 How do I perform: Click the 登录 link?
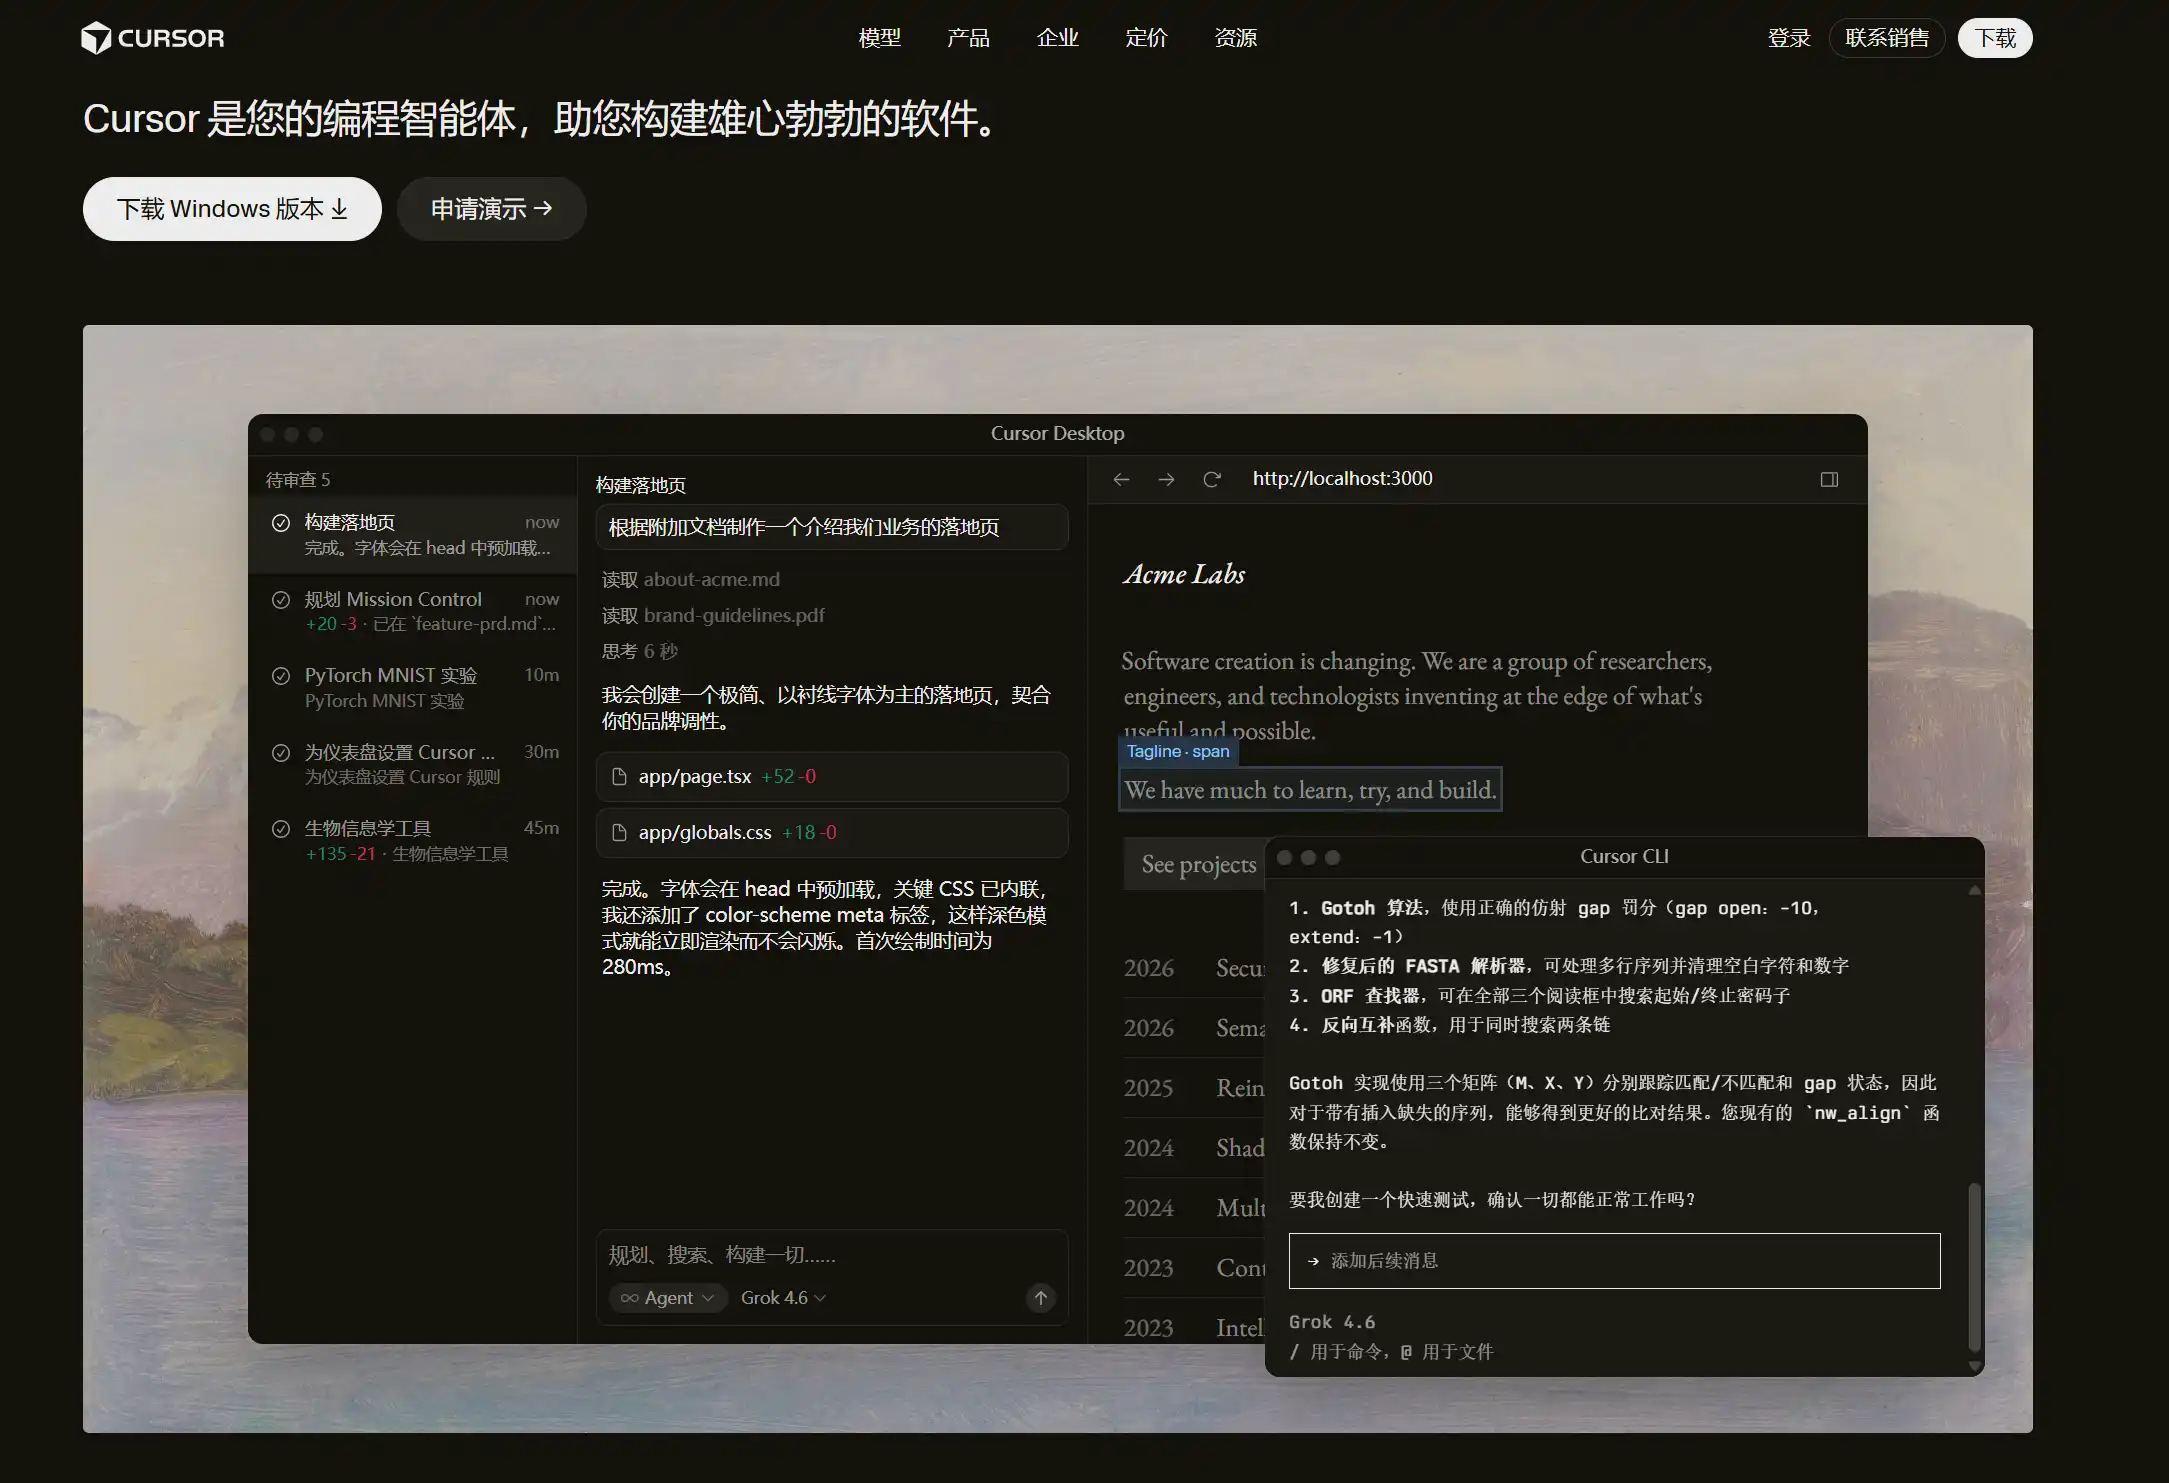[1789, 38]
